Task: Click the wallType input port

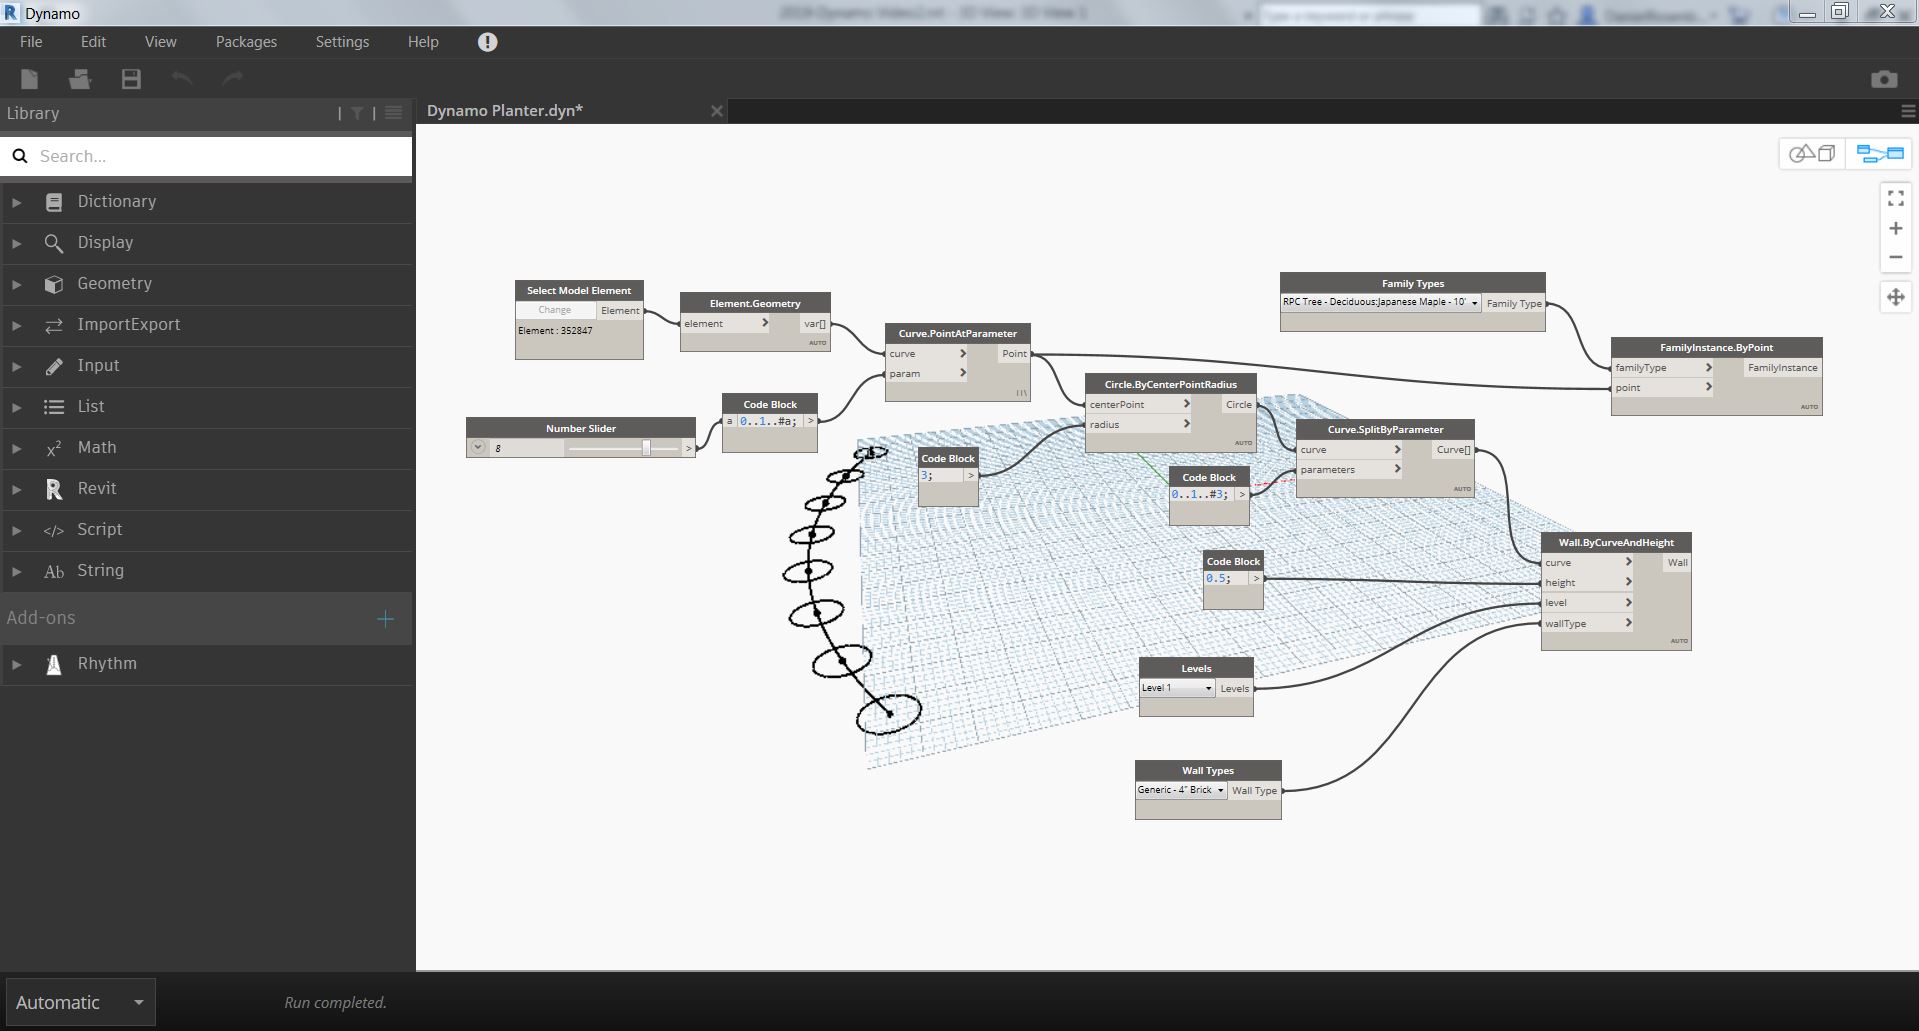Action: click(x=1588, y=623)
